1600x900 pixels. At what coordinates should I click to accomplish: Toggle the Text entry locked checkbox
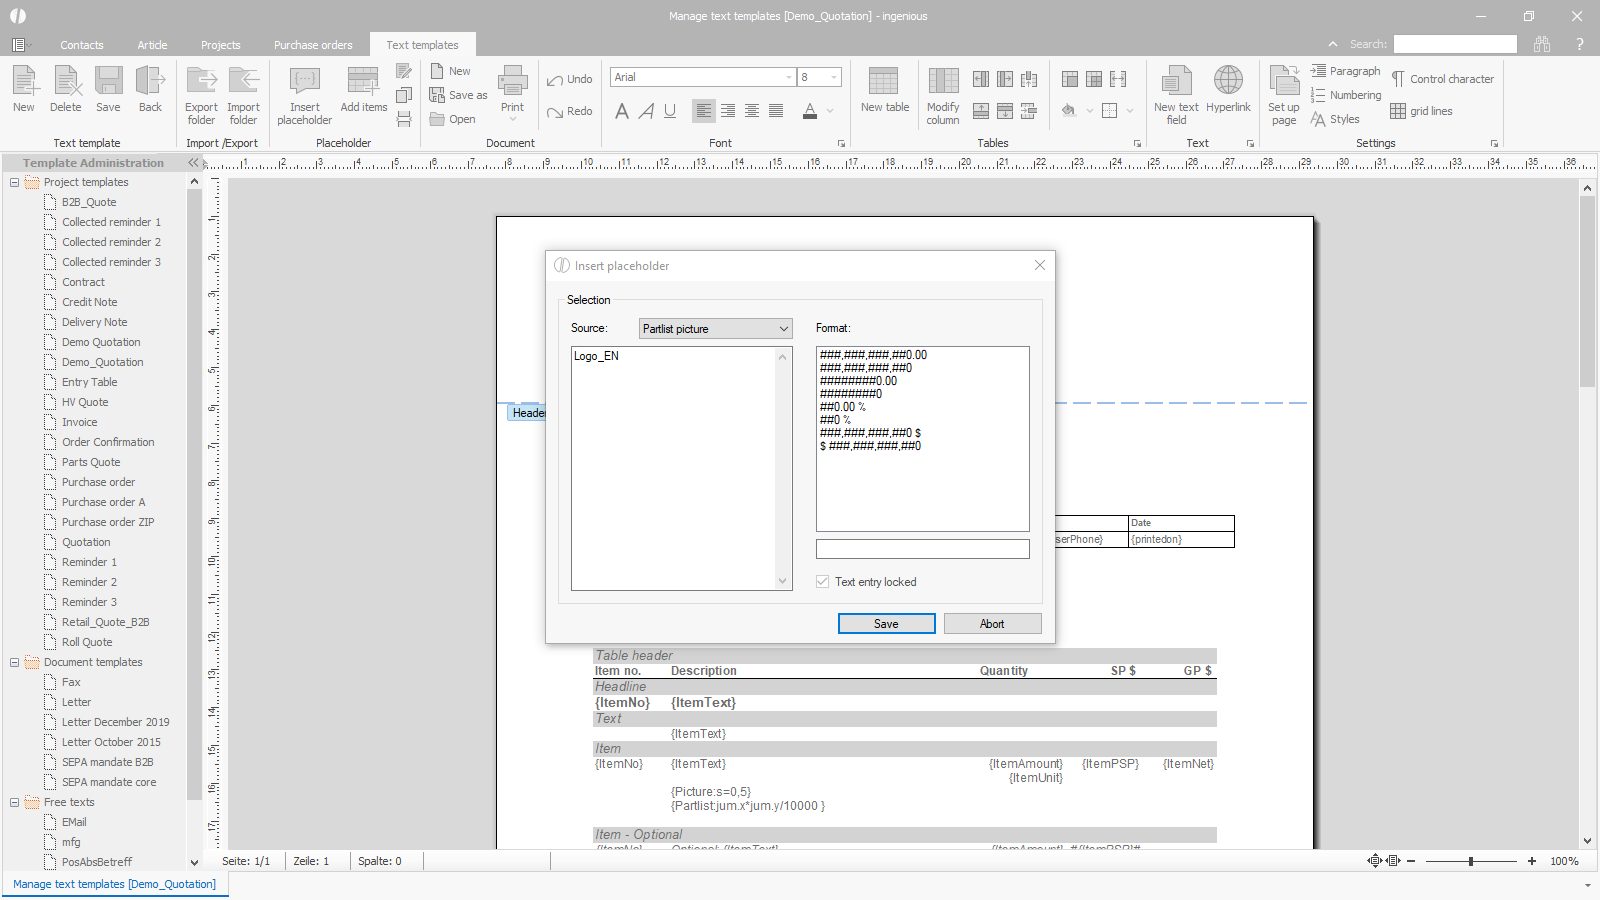coord(823,582)
